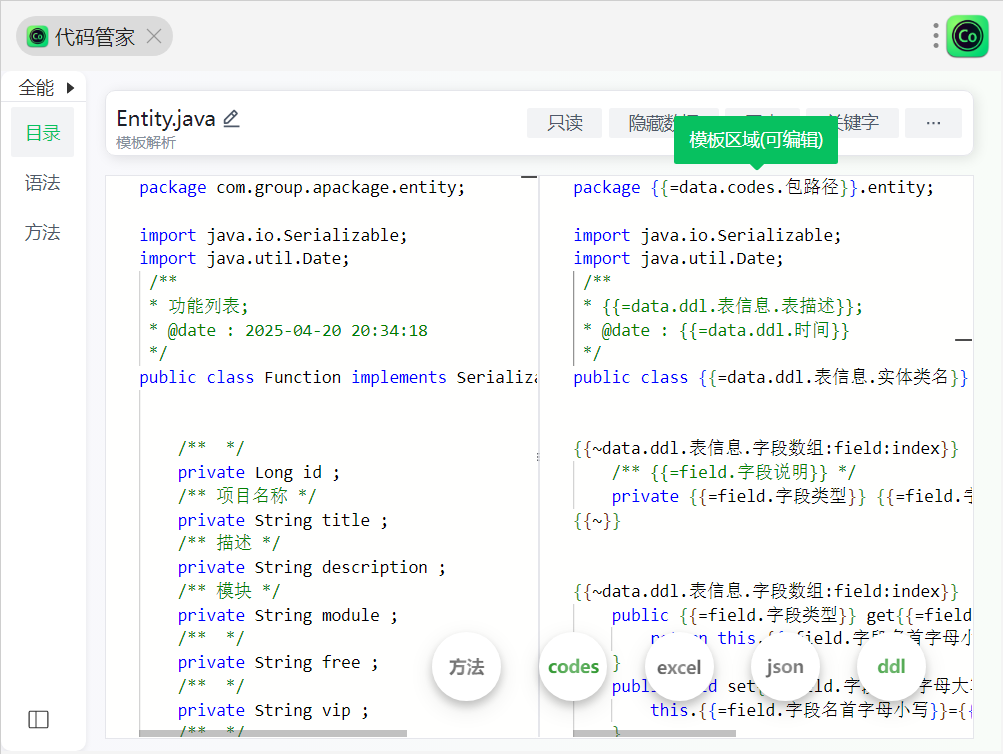
Task: Click the green Co logo at top right
Action: pyautogui.click(x=967, y=37)
